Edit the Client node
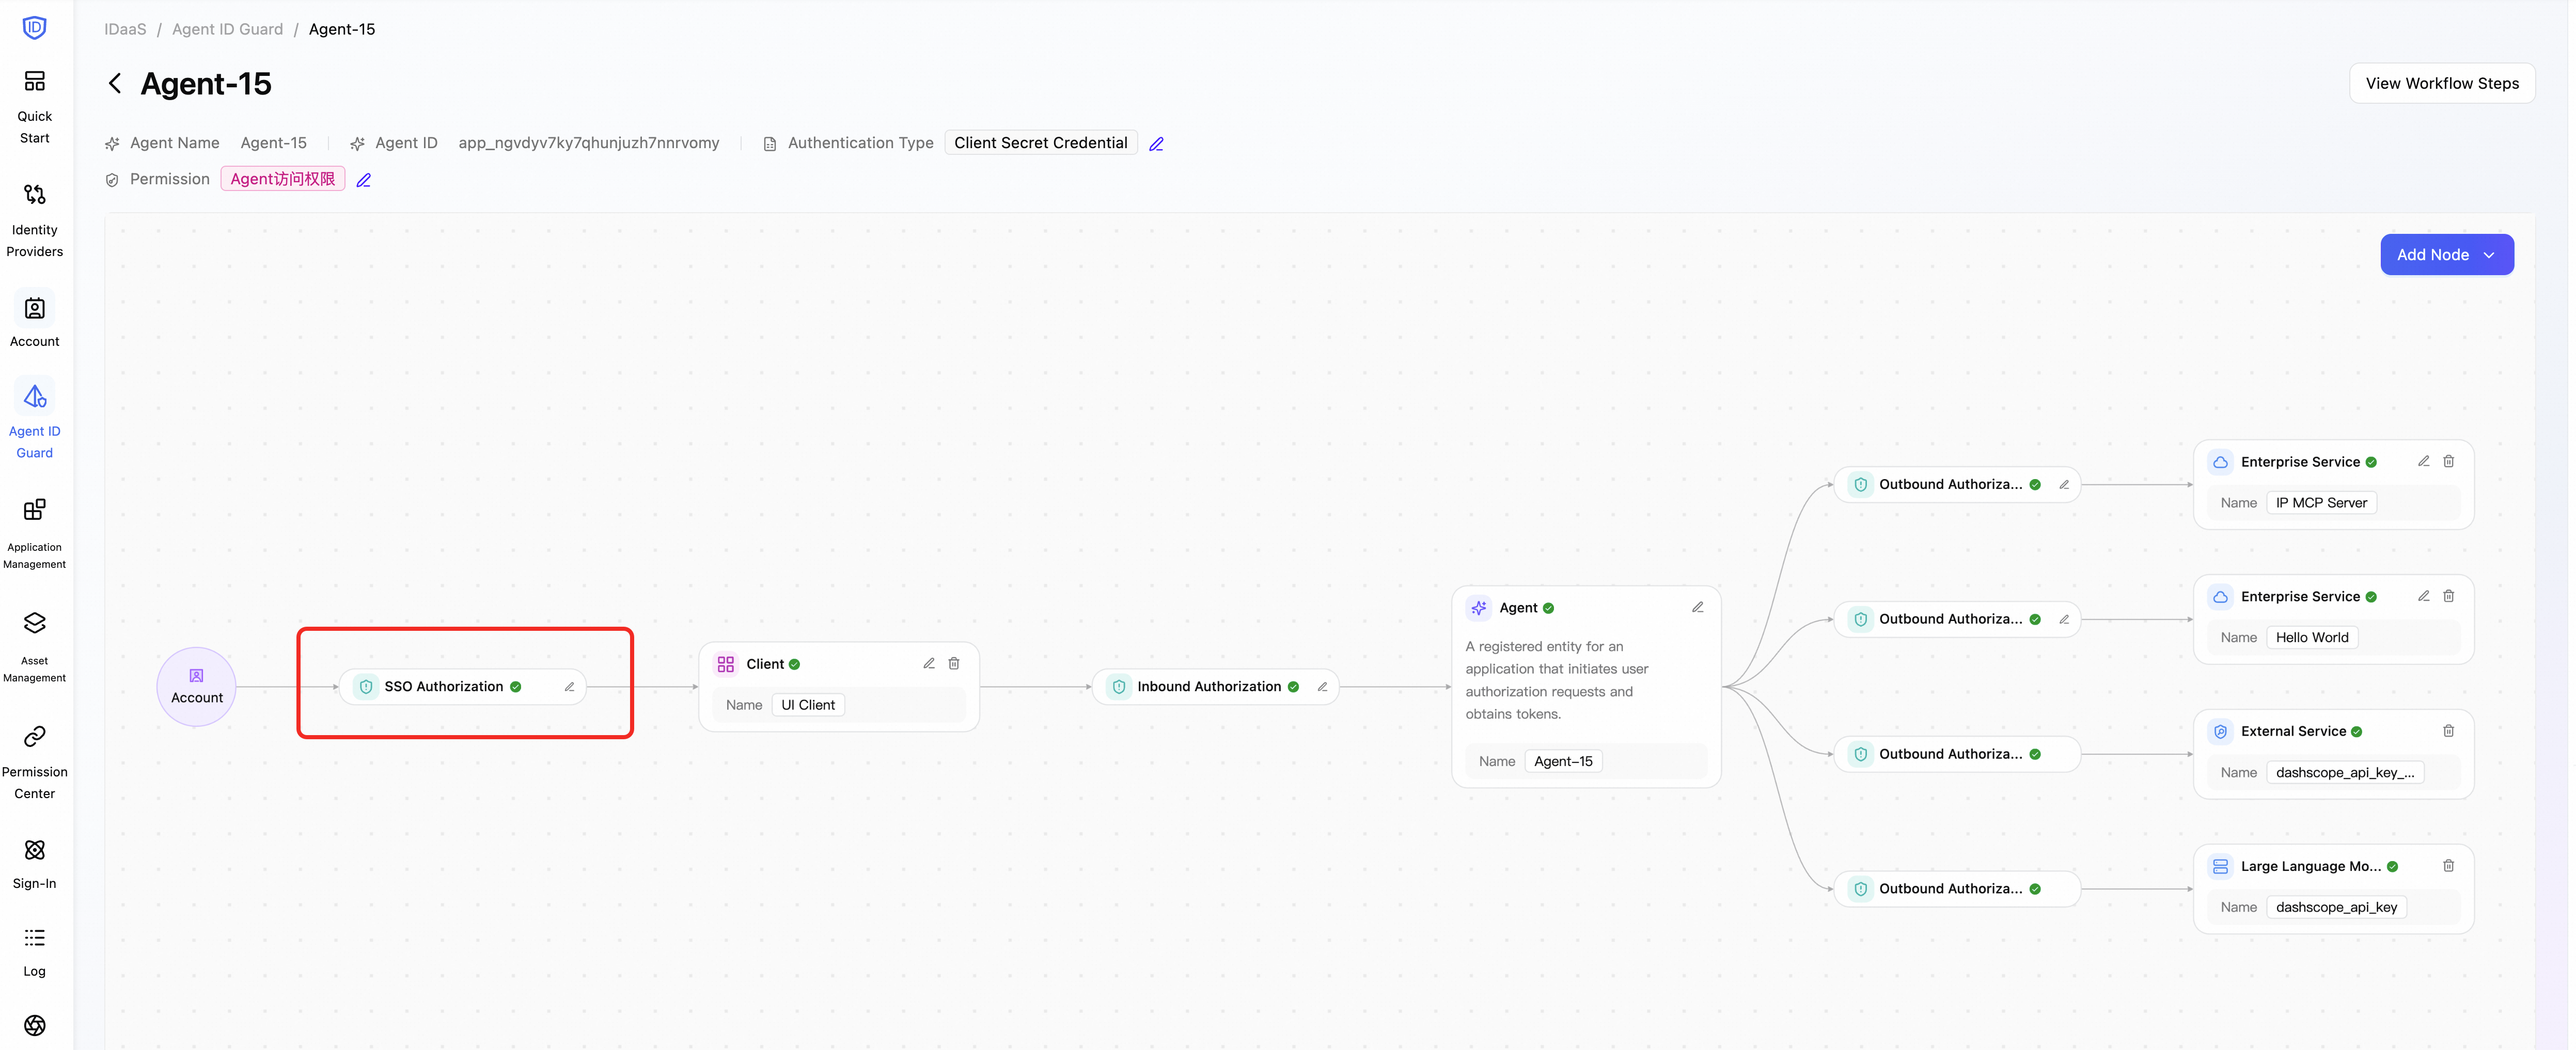Image resolution: width=2576 pixels, height=1050 pixels. click(x=929, y=664)
